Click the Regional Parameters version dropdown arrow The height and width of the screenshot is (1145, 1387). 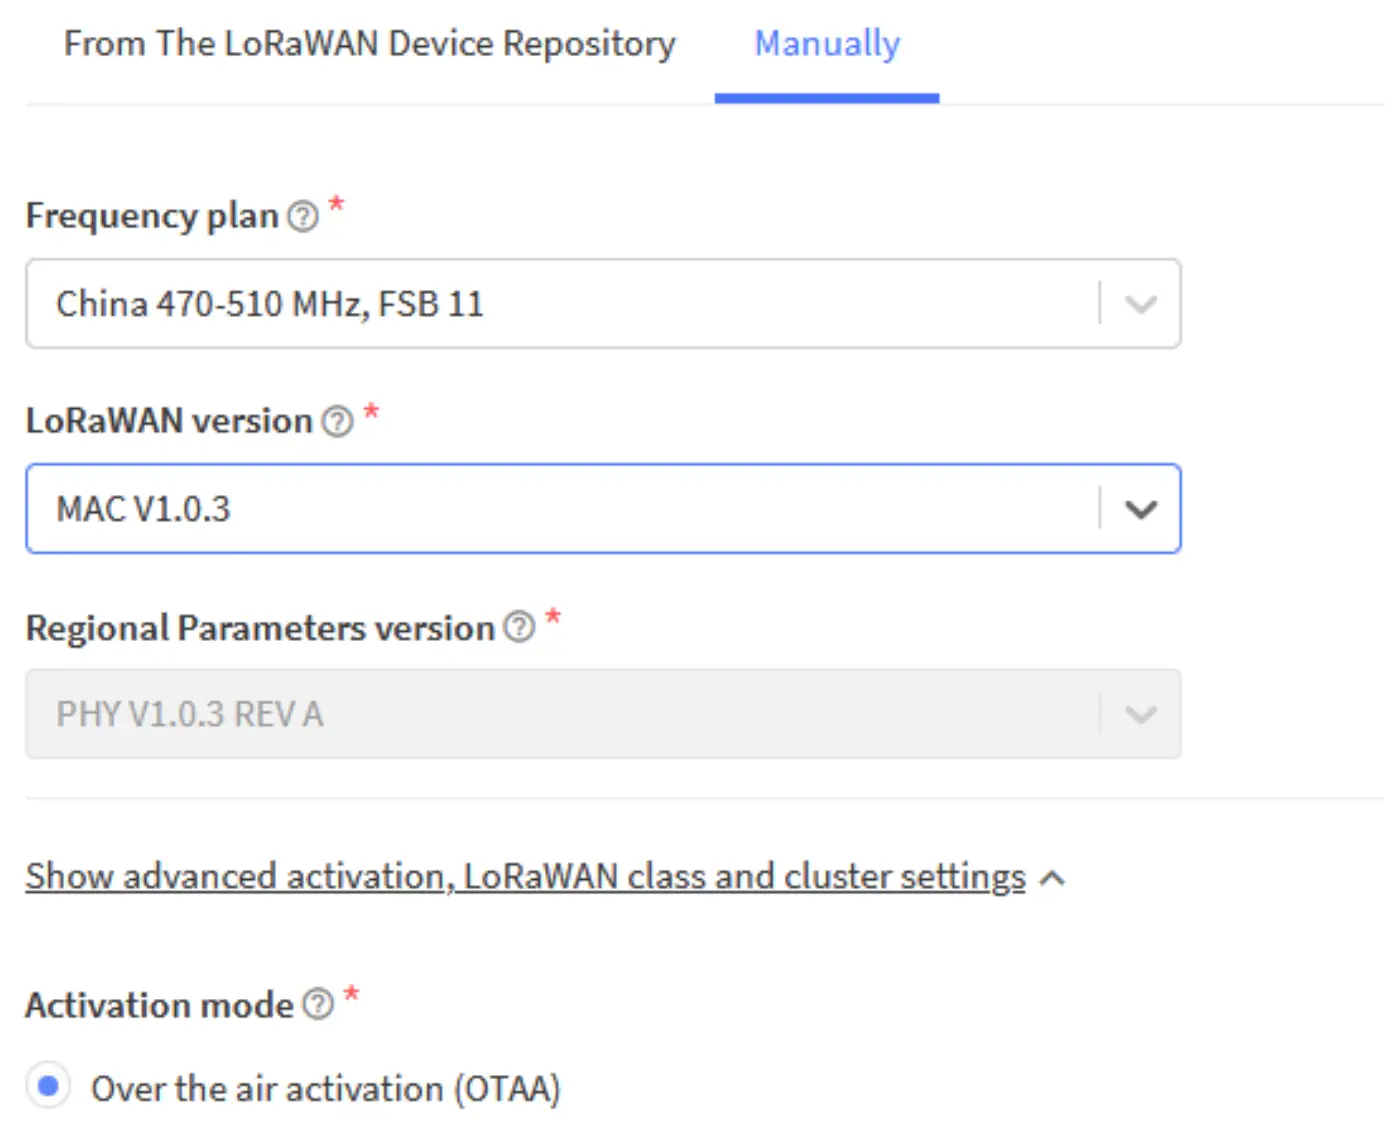[x=1140, y=714]
